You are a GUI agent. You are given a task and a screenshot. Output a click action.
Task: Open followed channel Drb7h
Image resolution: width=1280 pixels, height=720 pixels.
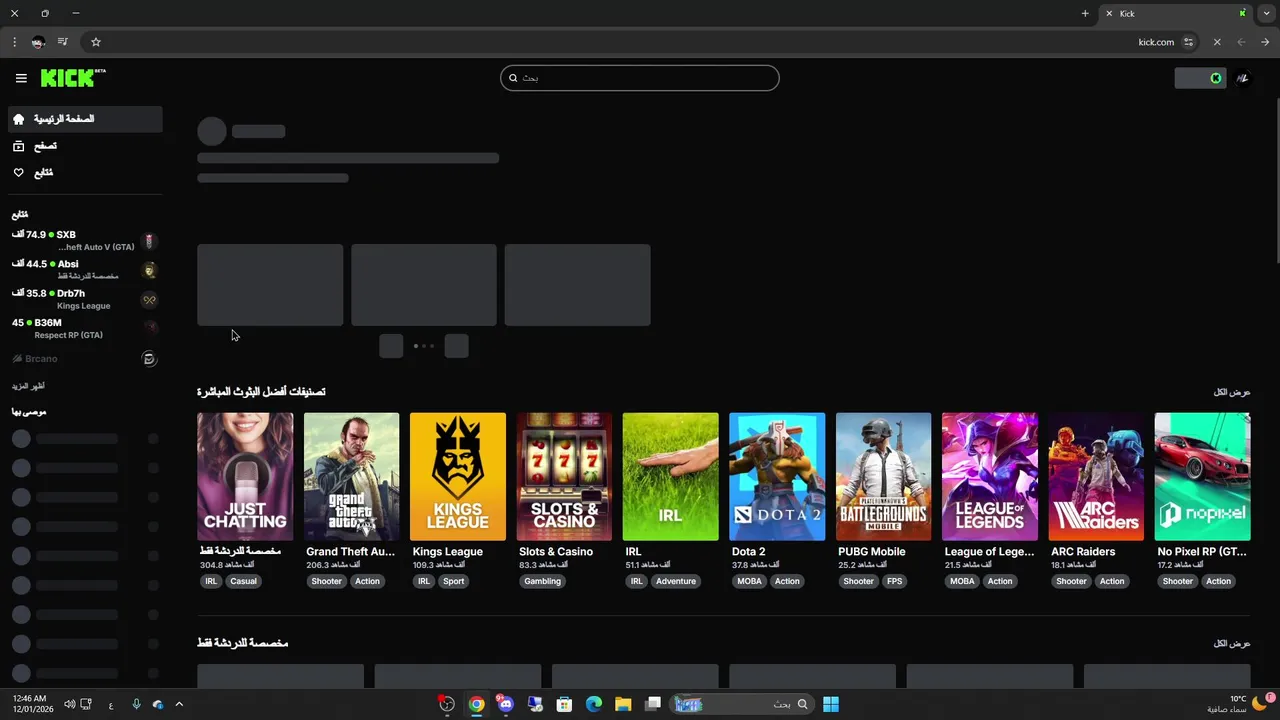85,299
